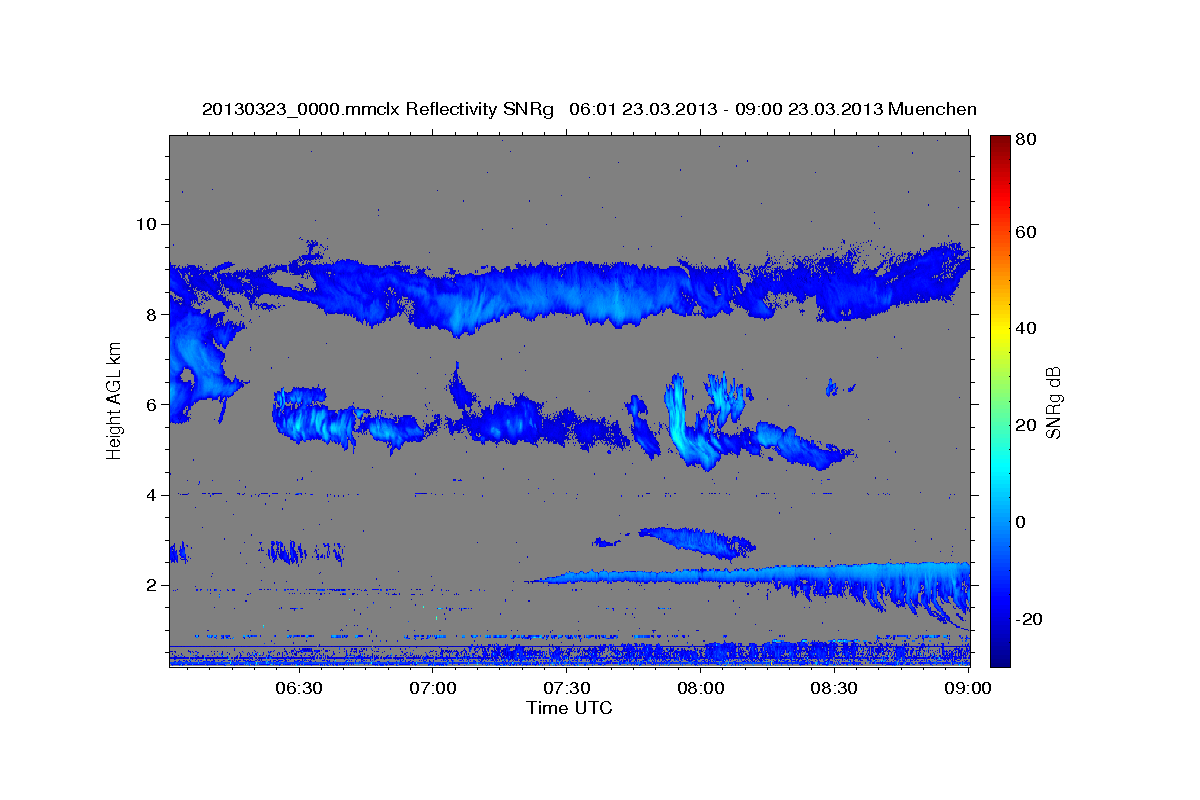
Task: Click the colorbar value 40
Action: (1028, 329)
